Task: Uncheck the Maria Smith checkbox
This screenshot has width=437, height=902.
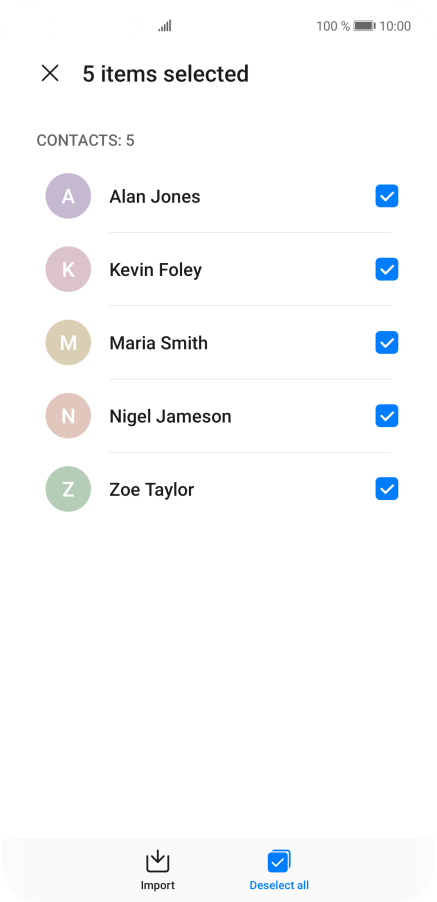Action: [x=387, y=343]
